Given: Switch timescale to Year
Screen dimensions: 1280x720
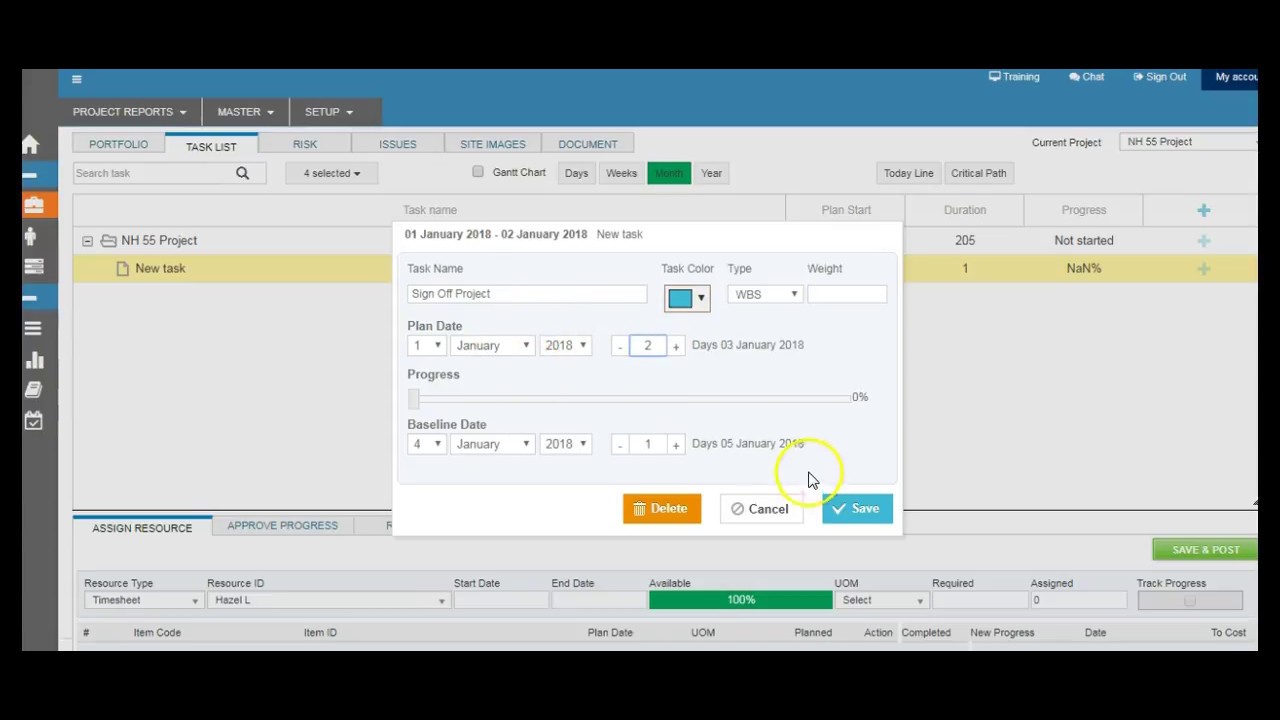Looking at the screenshot, I should click(x=711, y=173).
